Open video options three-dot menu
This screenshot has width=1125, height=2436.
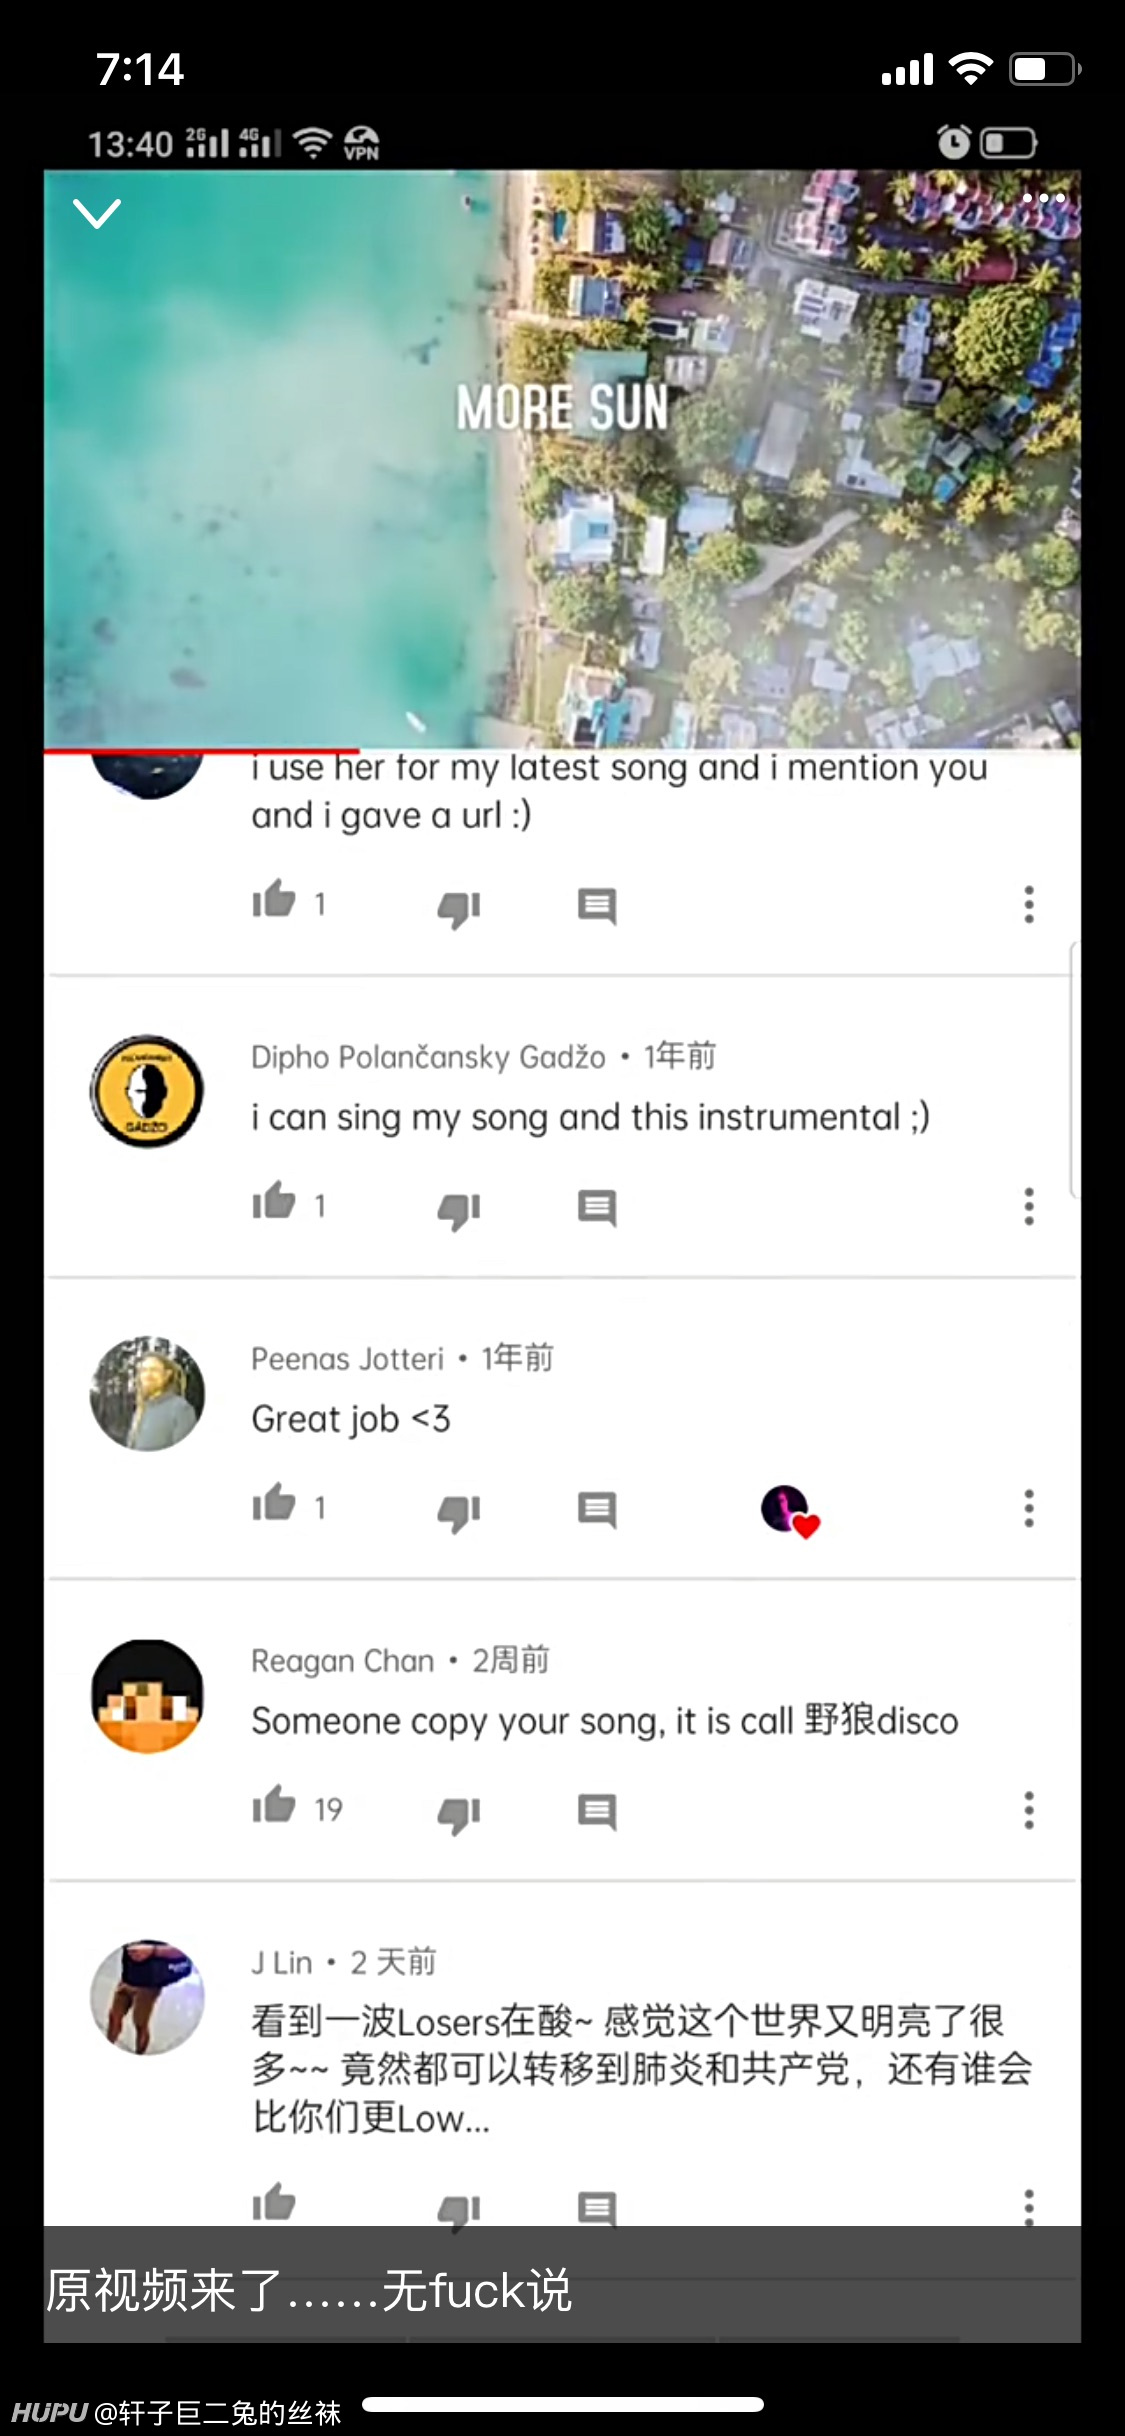(1043, 198)
